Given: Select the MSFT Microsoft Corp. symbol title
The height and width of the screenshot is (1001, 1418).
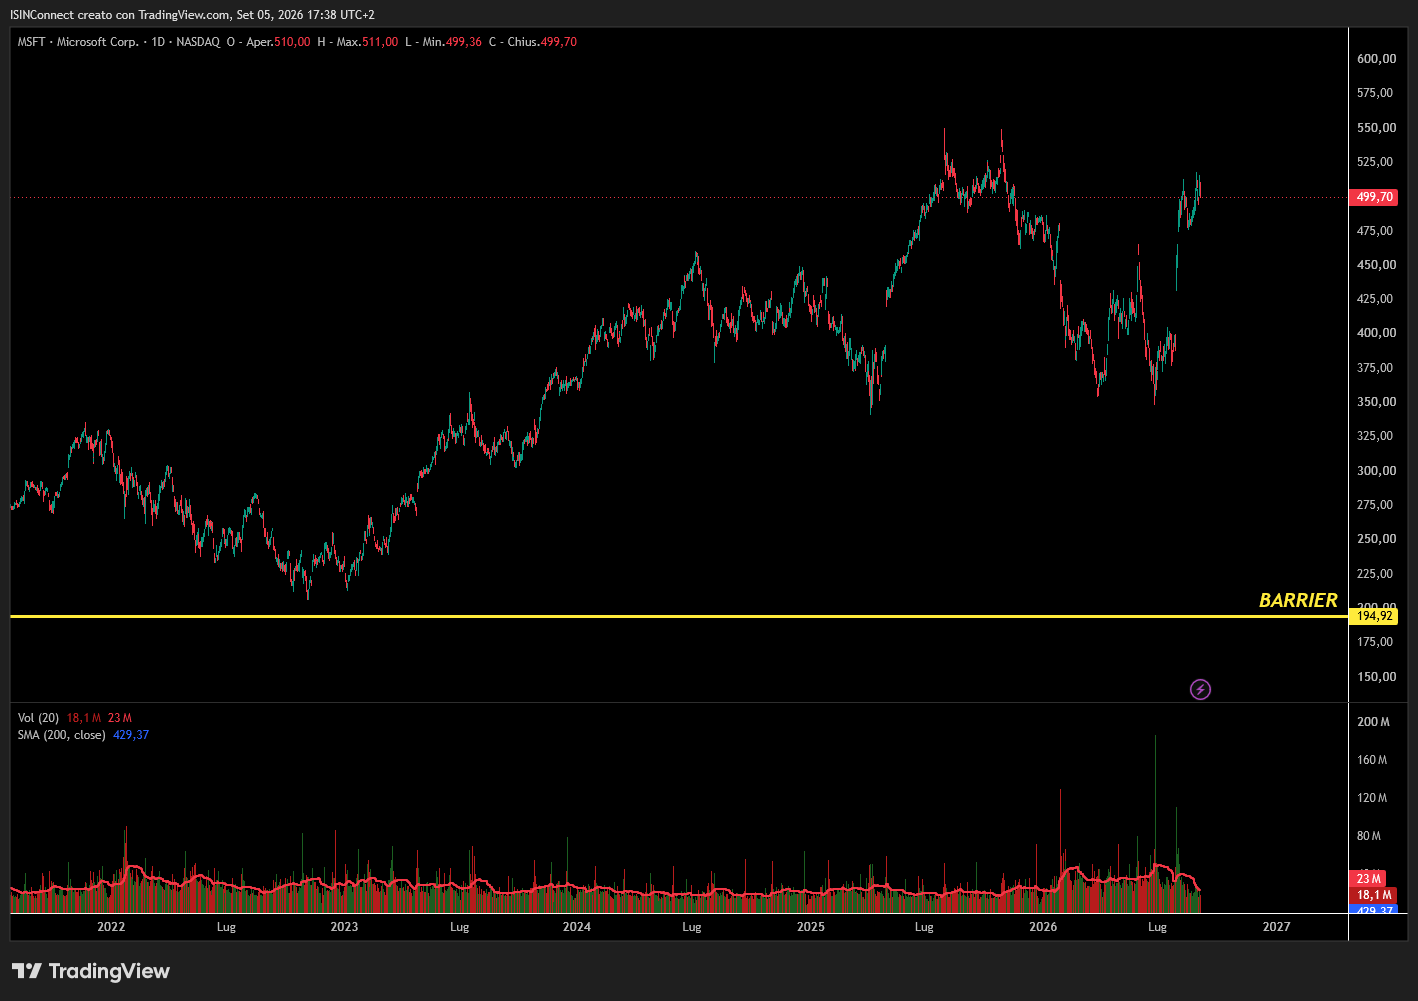Looking at the screenshot, I should pyautogui.click(x=78, y=42).
